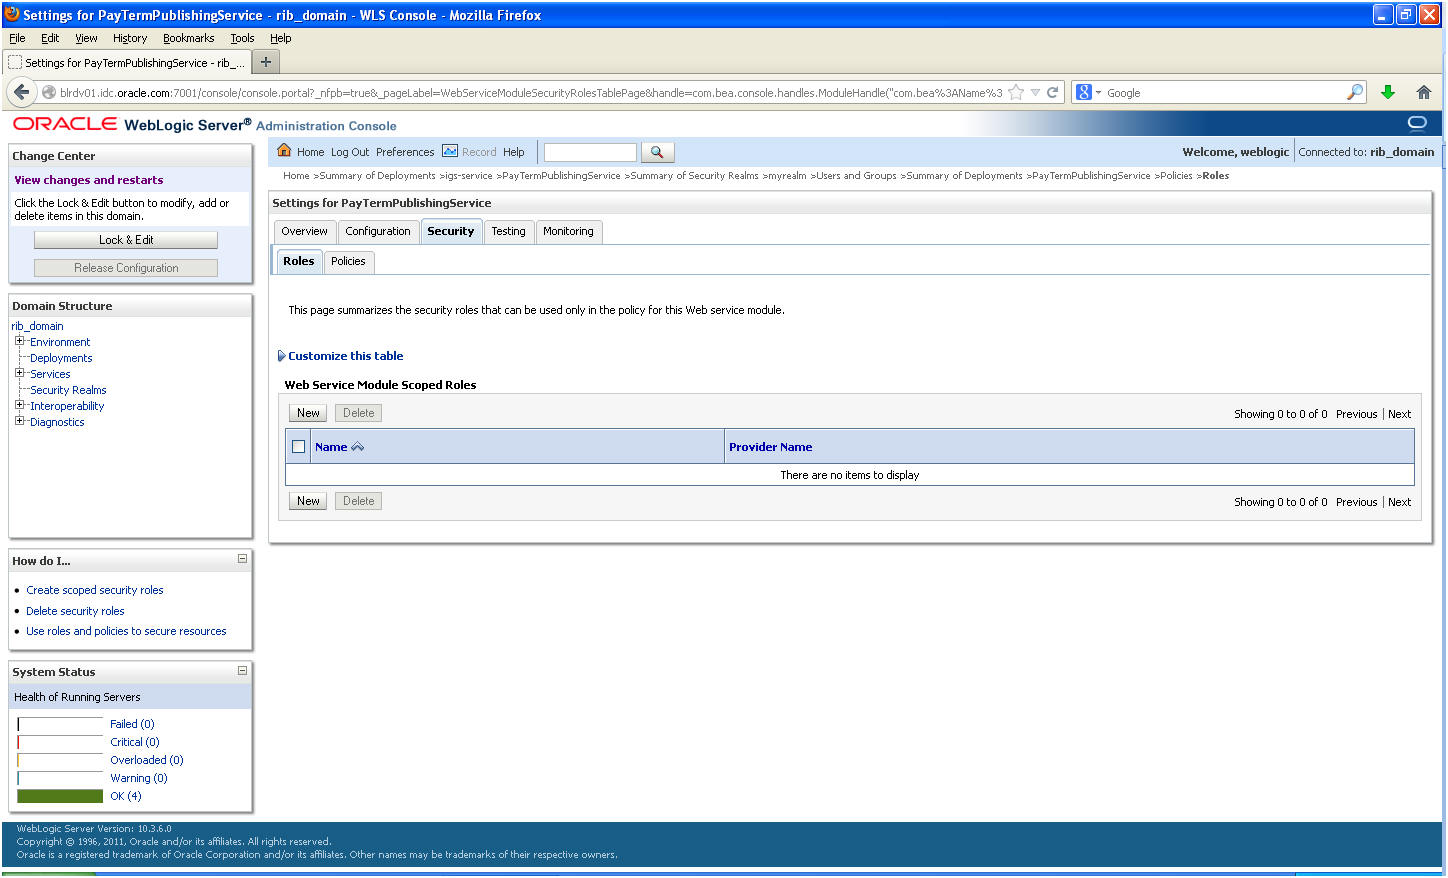Click the Log Out link
This screenshot has width=1448, height=878.
[x=350, y=152]
